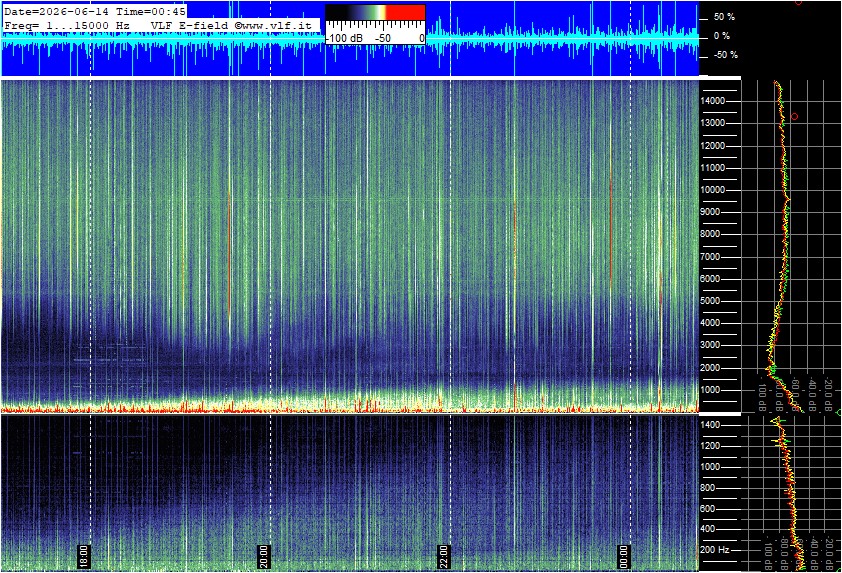Screen dimensions: 842x573
Task: Click the 10000 frequency axis label
Action: [713, 190]
